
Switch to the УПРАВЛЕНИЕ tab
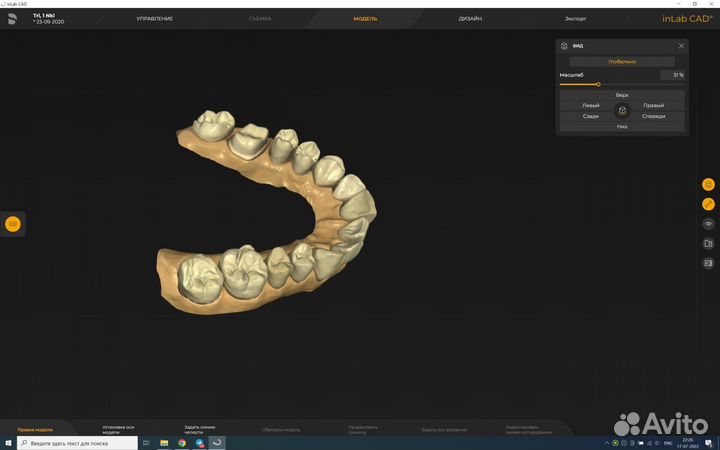tap(154, 19)
